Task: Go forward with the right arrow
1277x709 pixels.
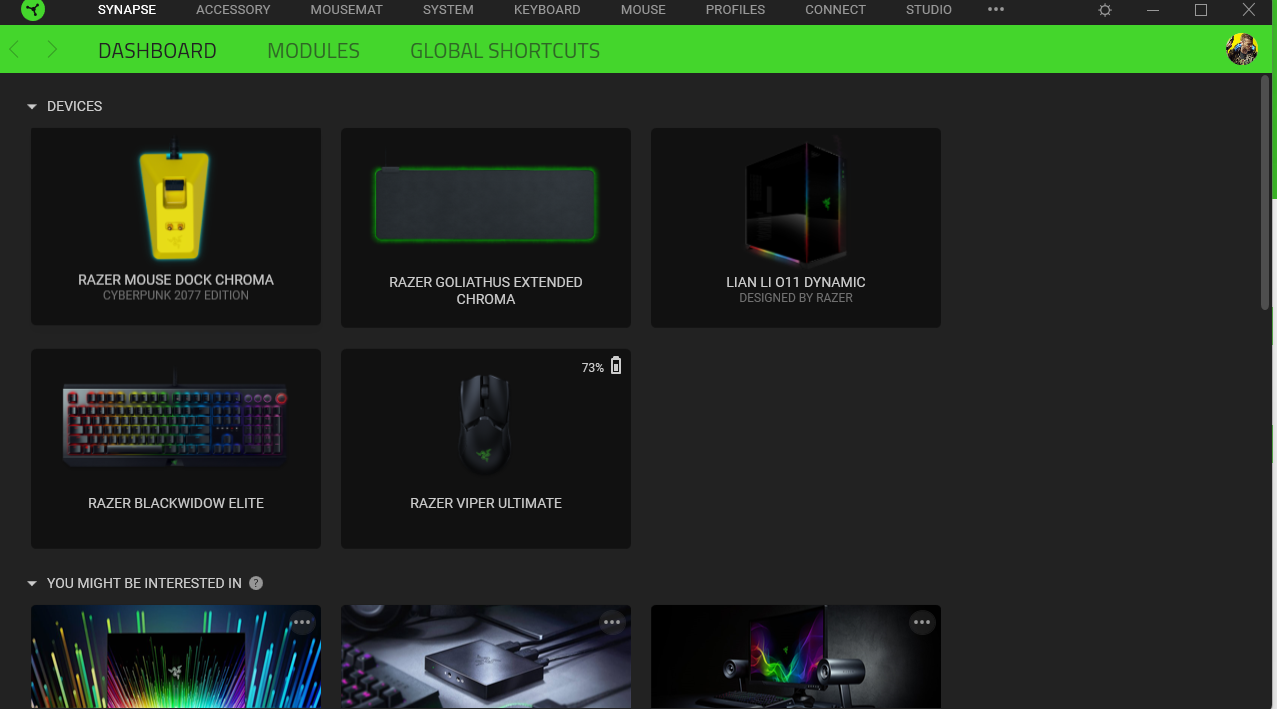Action: coord(52,50)
